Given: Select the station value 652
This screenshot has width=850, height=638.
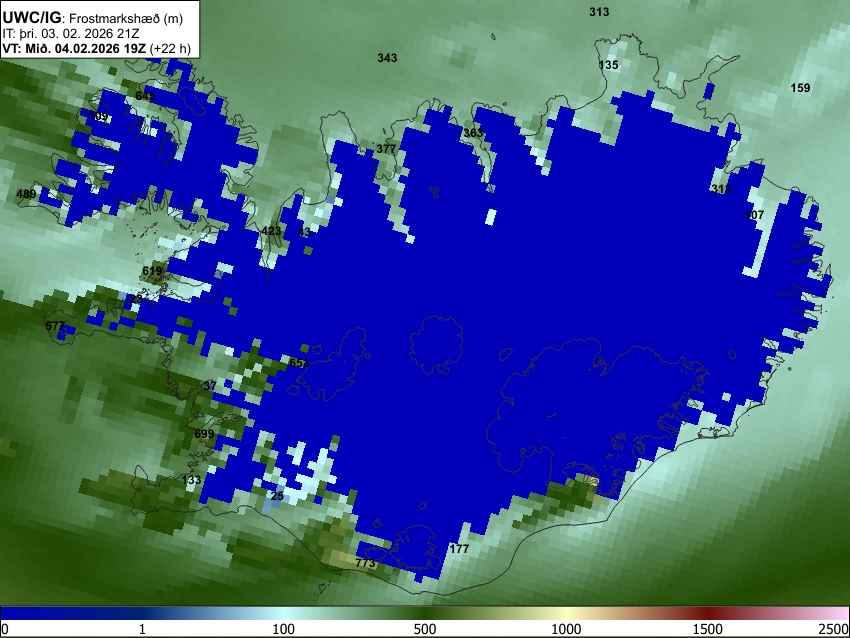Looking at the screenshot, I should pyautogui.click(x=299, y=363).
